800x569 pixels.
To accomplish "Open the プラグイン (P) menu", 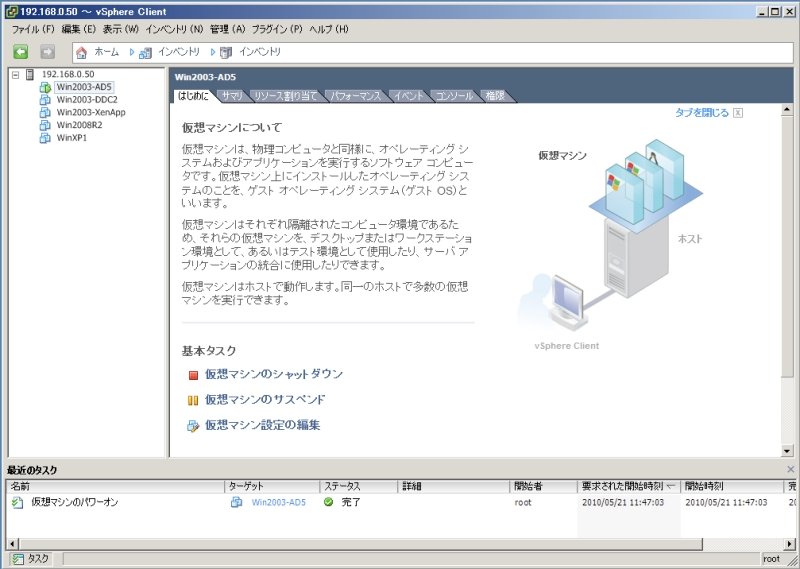I will coord(277,29).
